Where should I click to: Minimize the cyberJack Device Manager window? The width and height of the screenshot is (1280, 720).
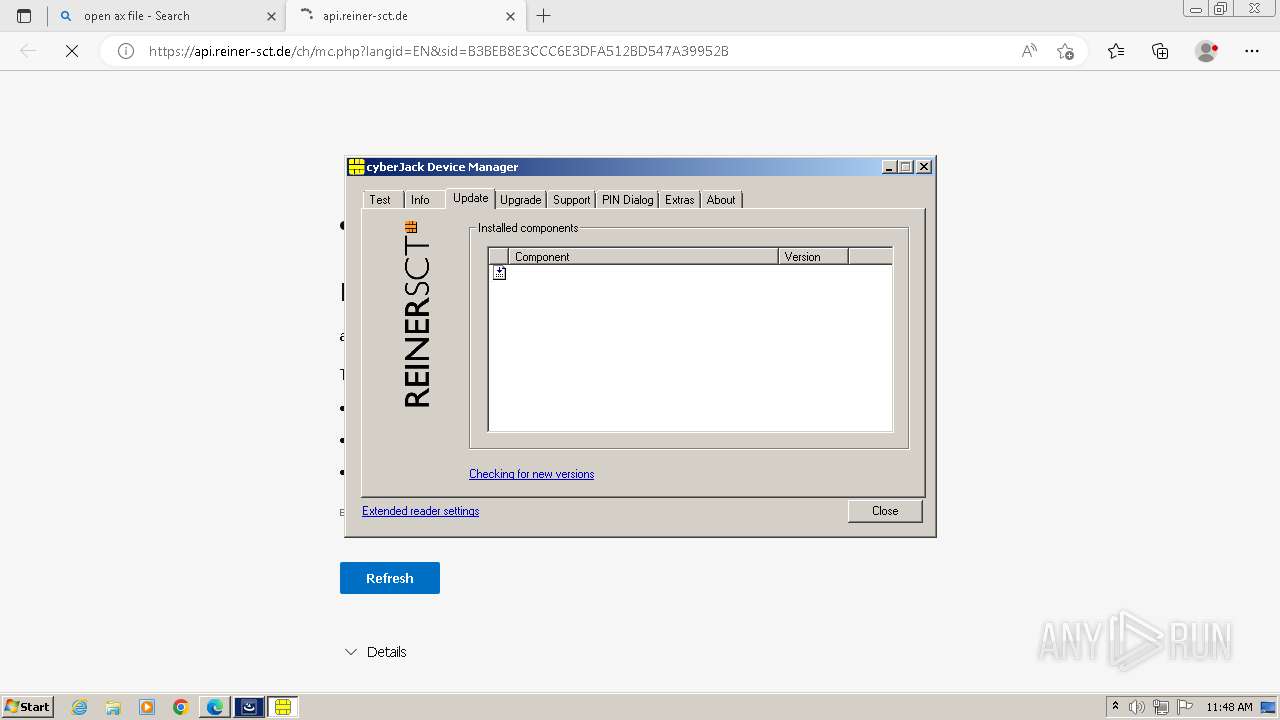(x=888, y=167)
